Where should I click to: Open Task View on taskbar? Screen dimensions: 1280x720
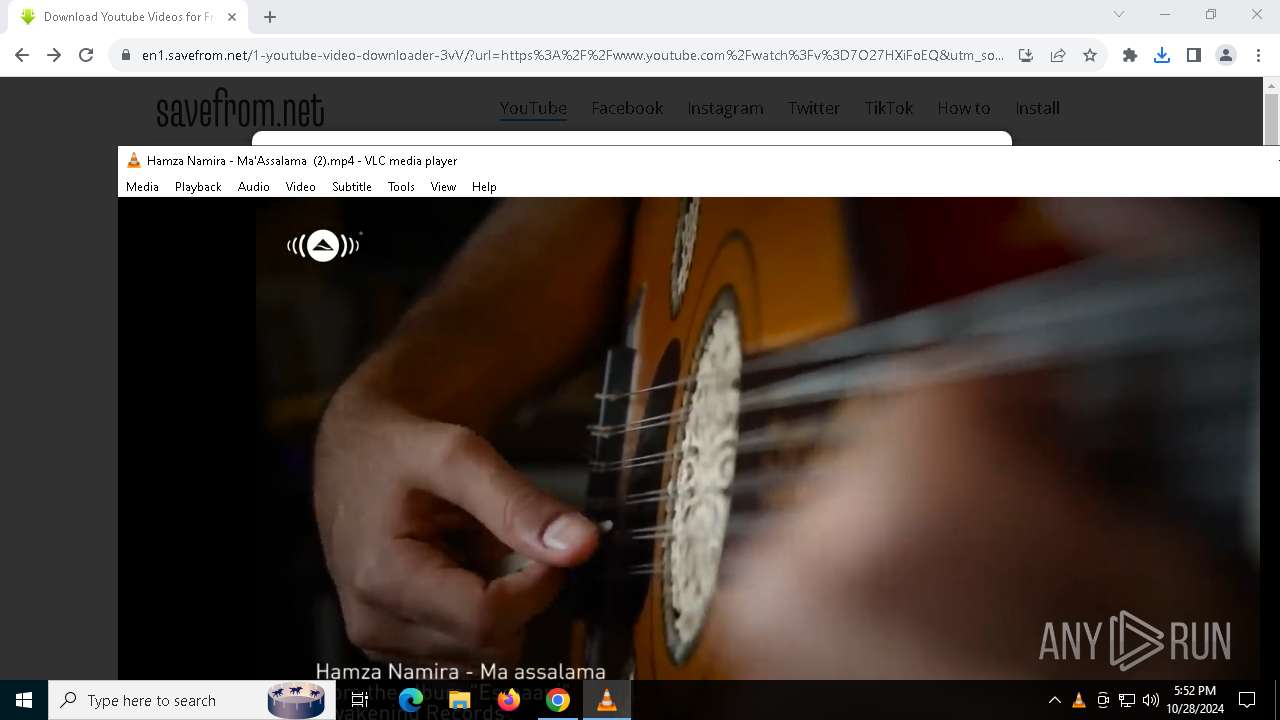pos(359,700)
